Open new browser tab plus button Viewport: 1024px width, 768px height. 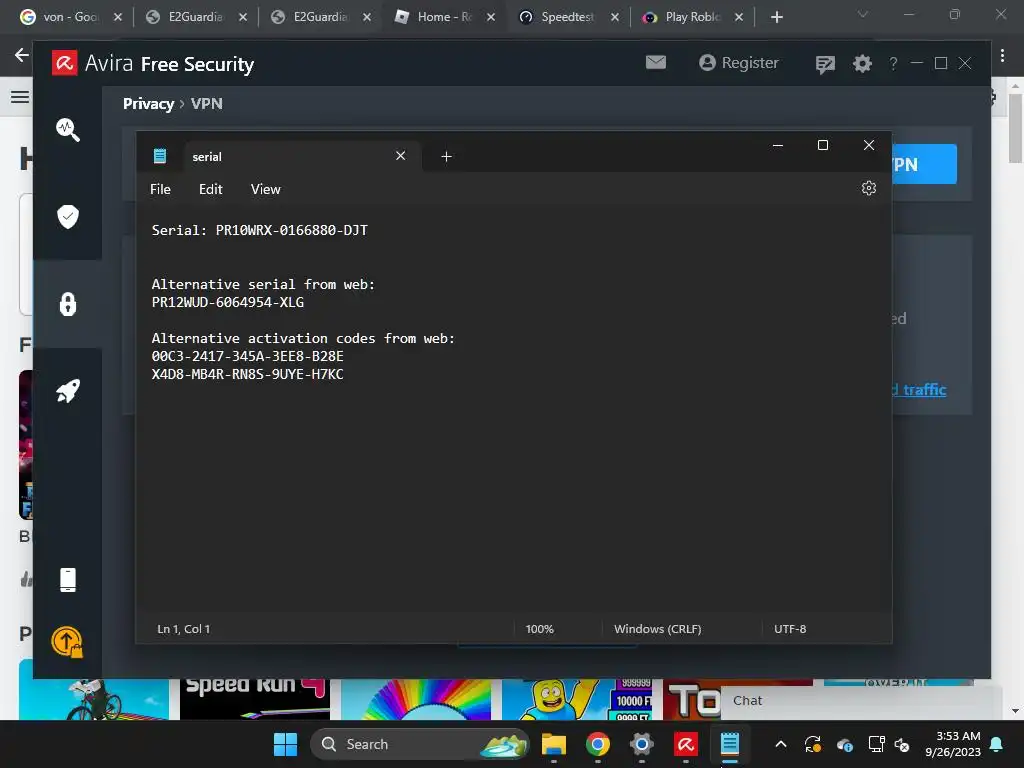pyautogui.click(x=776, y=17)
